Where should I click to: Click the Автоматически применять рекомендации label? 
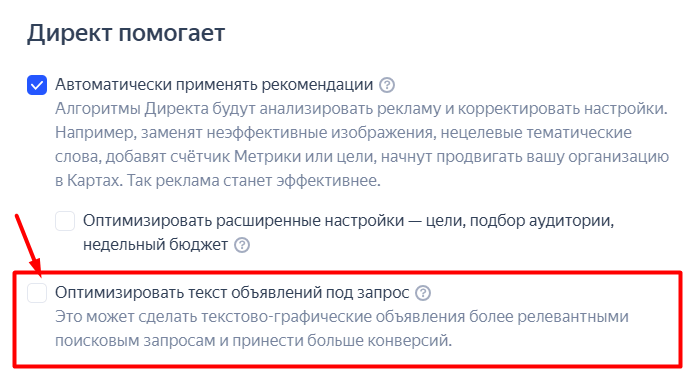(x=214, y=85)
